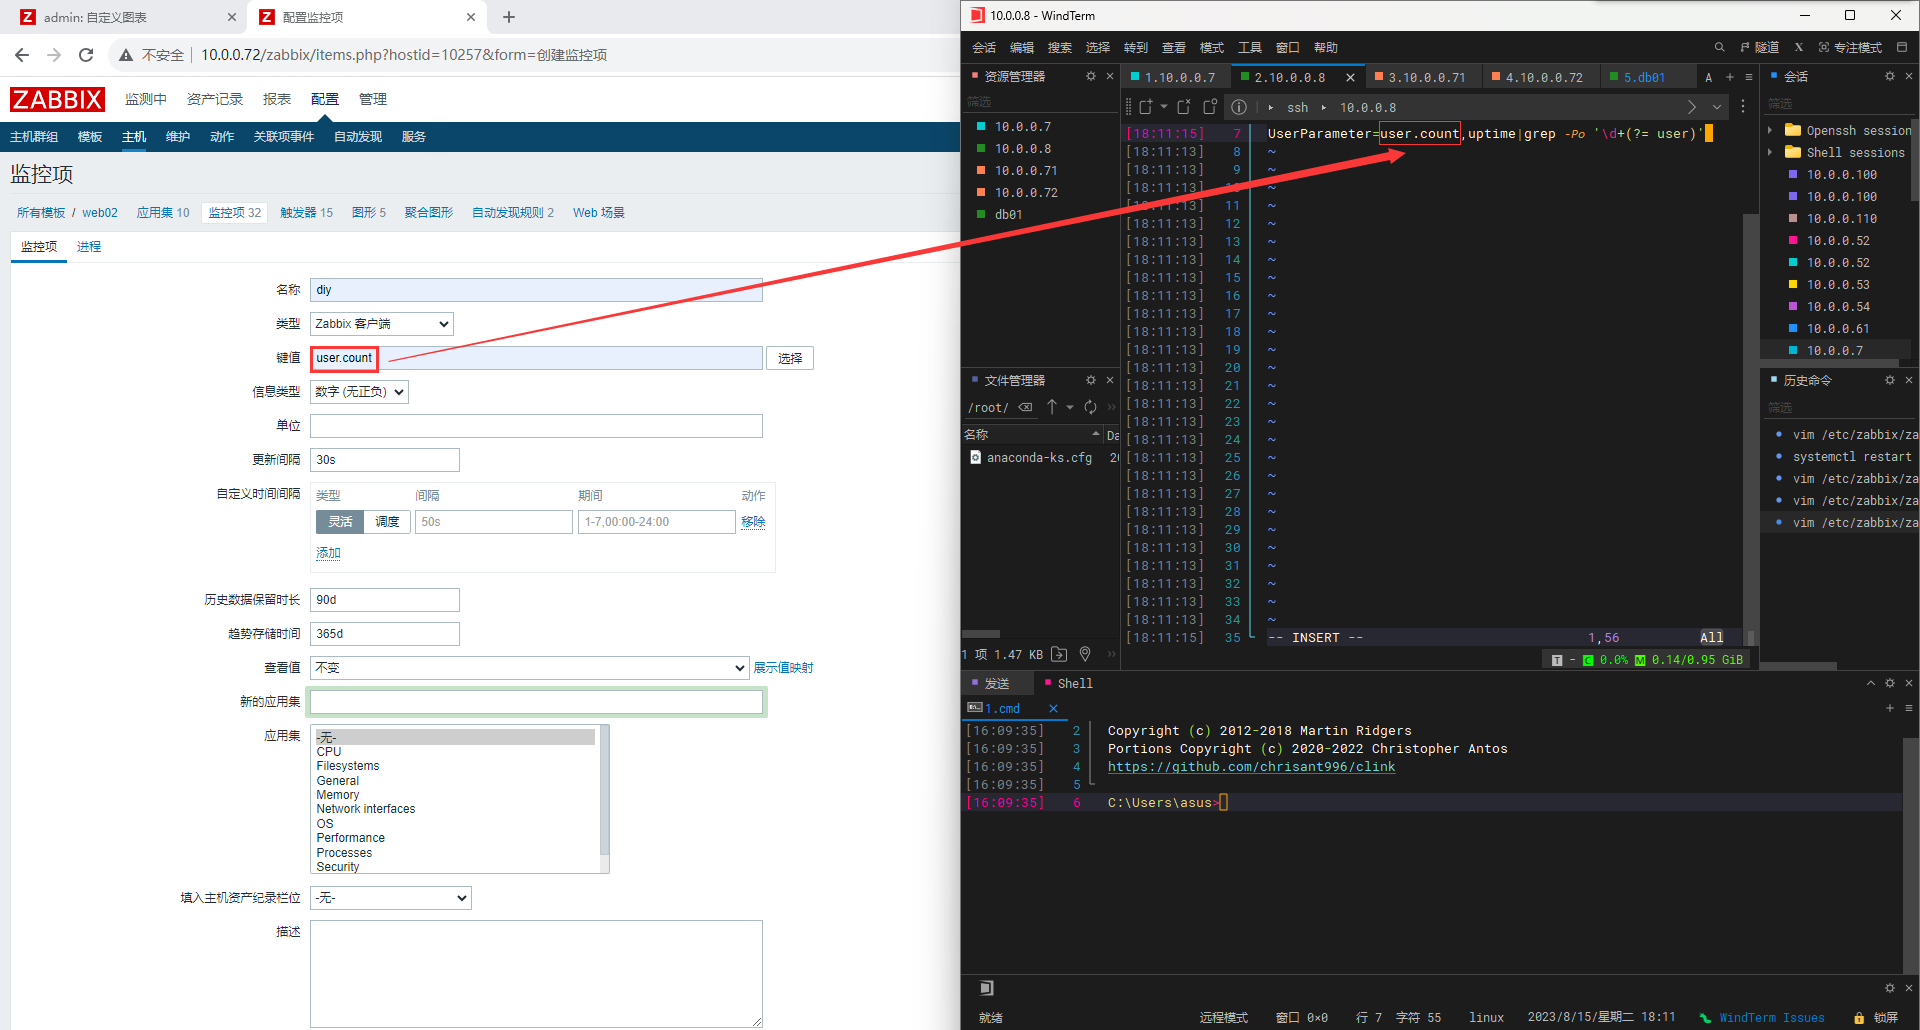Viewport: 1920px width, 1030px height.
Task: Click the session info icon in terminal toolbar
Action: click(1239, 107)
